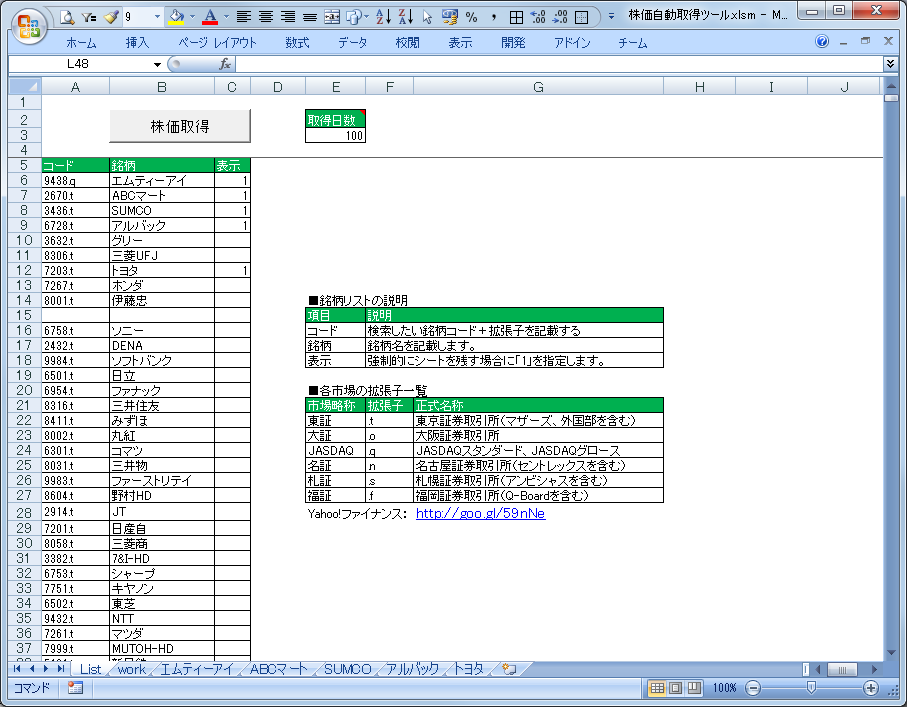
Task: Click accounting currency format icon
Action: coord(449,17)
